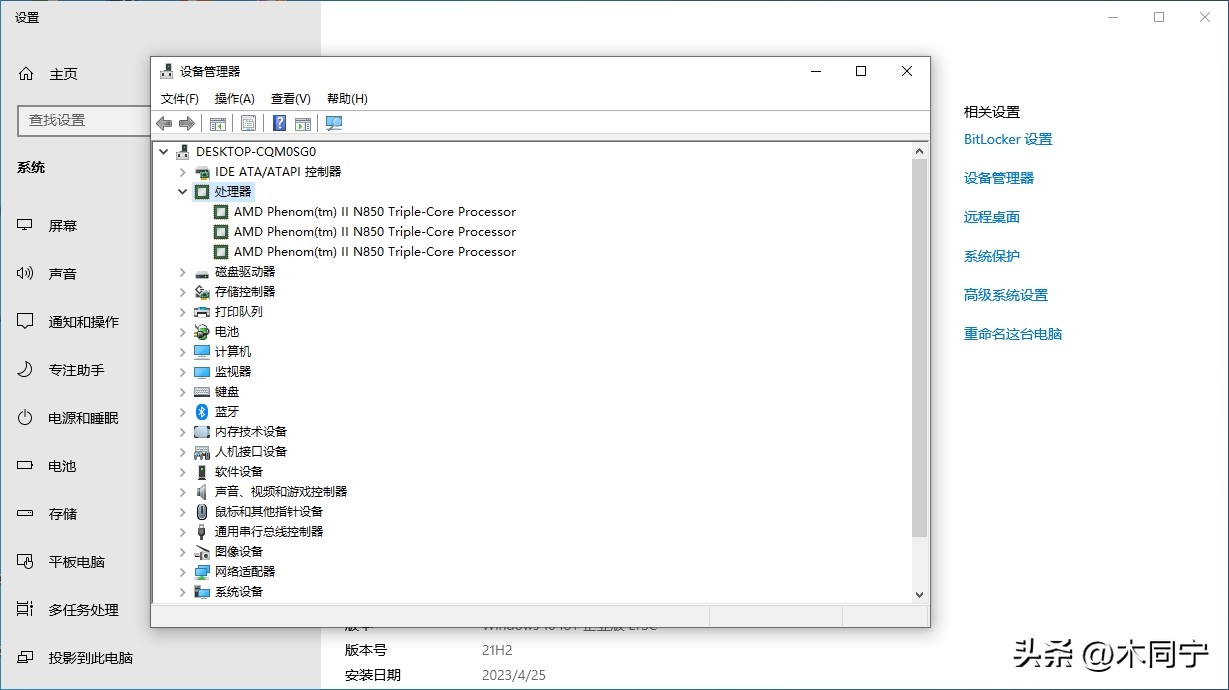This screenshot has width=1229, height=690.
Task: Click the 电池 sidebar icon in Settings
Action: point(25,466)
